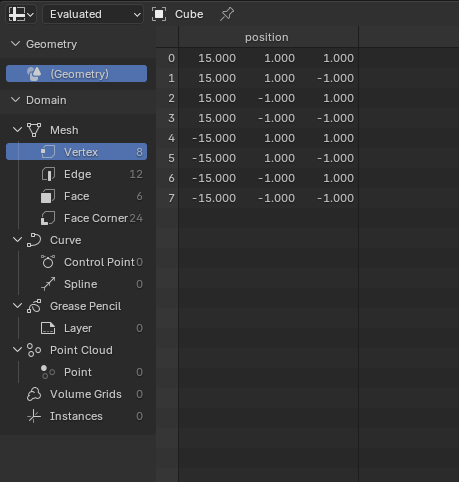Click the Face Corner domain icon
This screenshot has height=482, width=459.
pyautogui.click(x=48, y=218)
